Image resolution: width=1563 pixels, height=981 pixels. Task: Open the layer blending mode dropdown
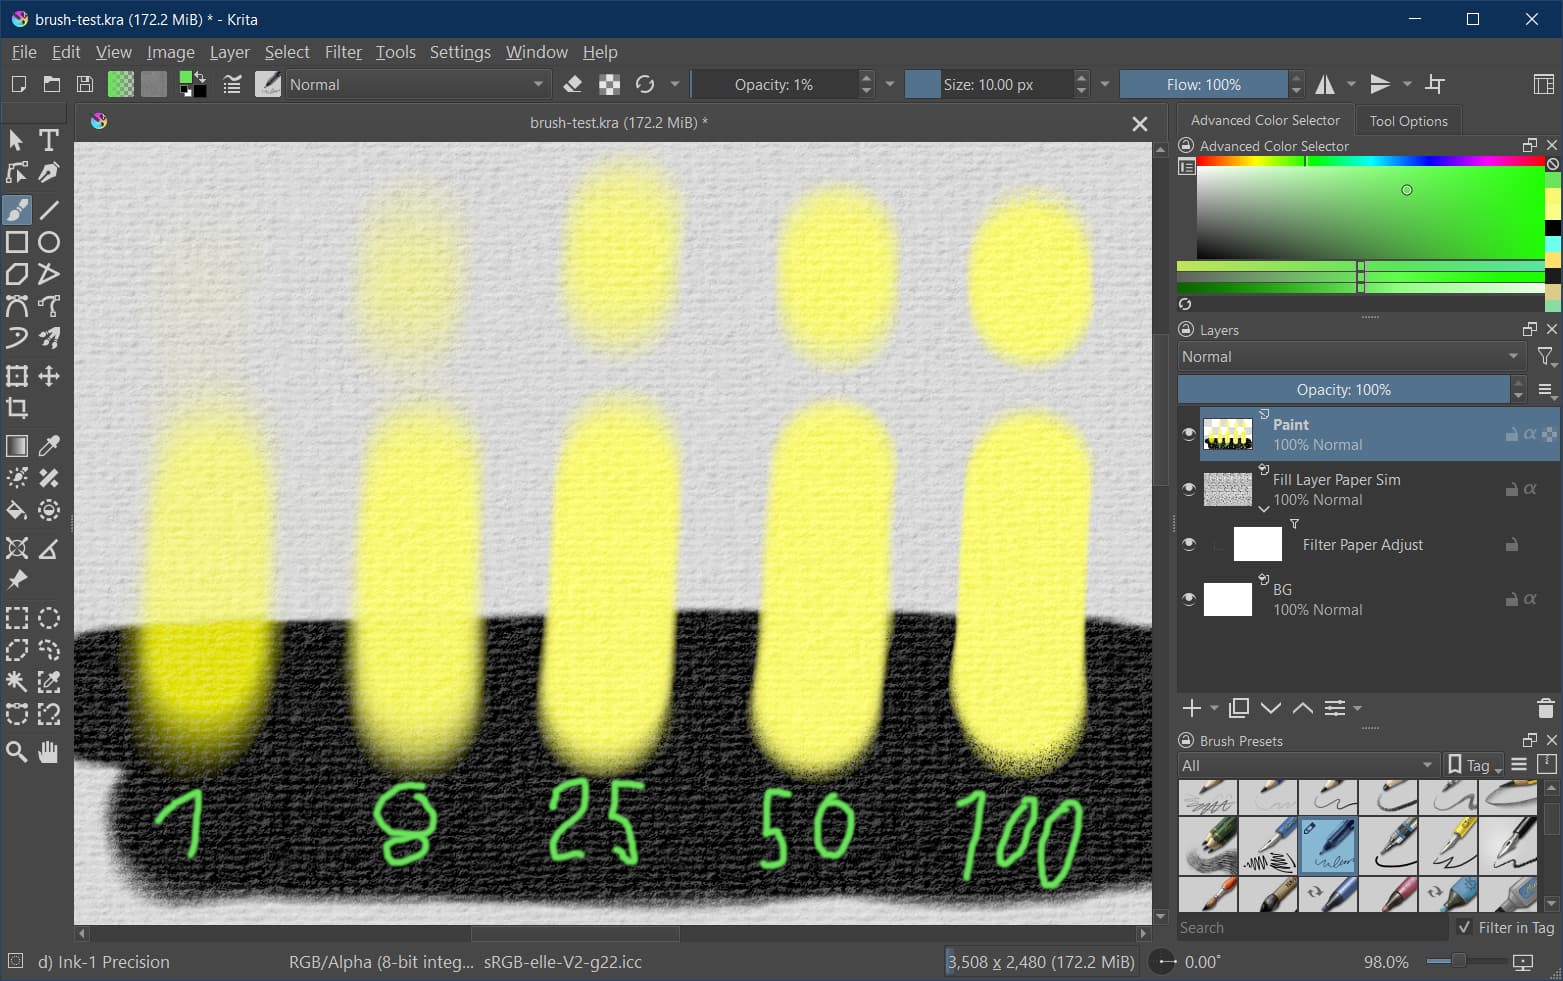tap(1349, 357)
